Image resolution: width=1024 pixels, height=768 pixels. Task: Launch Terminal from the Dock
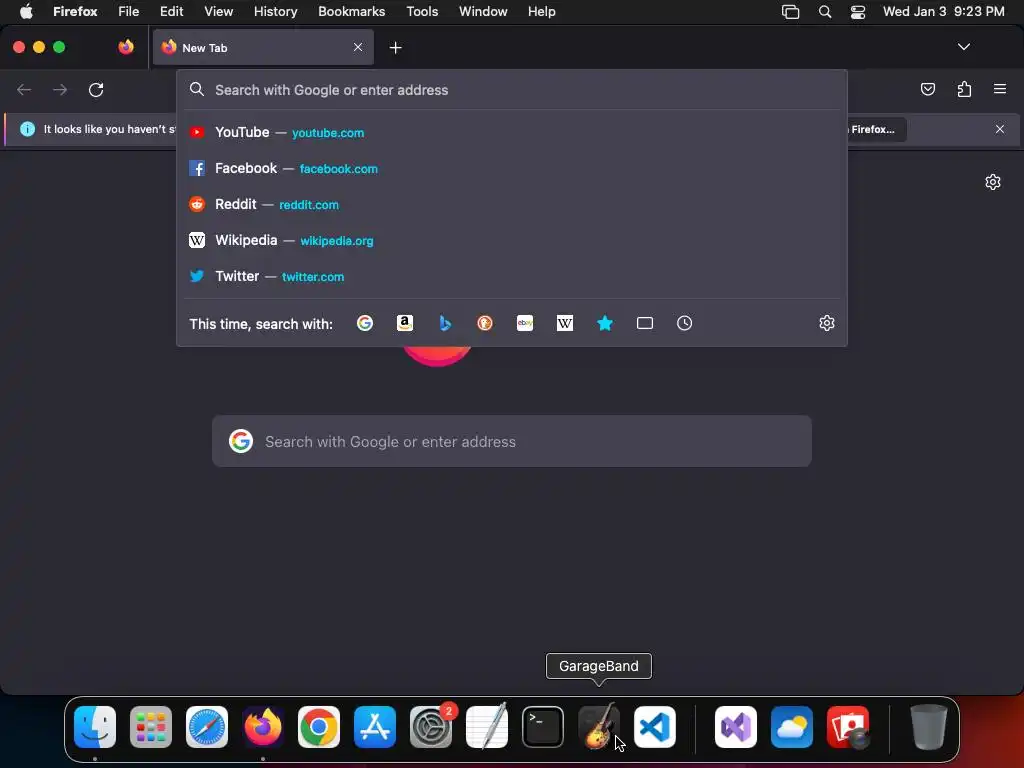(x=543, y=727)
